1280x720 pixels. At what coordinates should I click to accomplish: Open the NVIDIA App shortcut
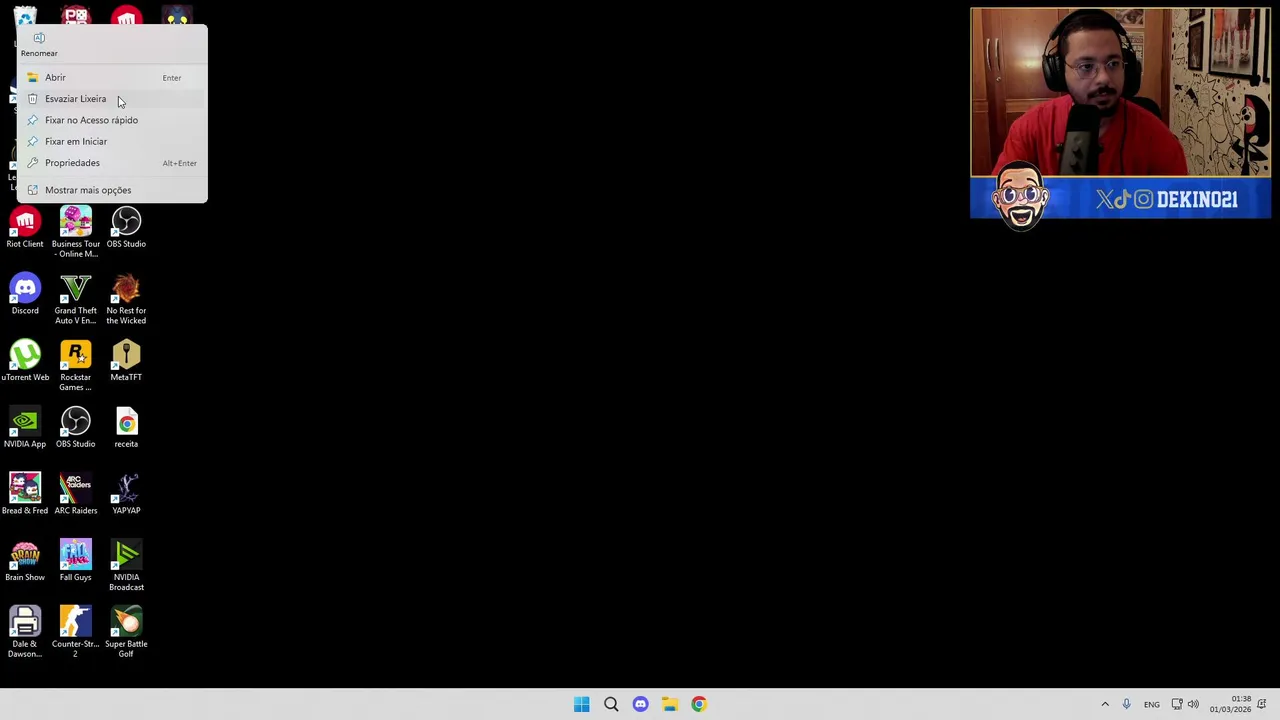pos(25,428)
